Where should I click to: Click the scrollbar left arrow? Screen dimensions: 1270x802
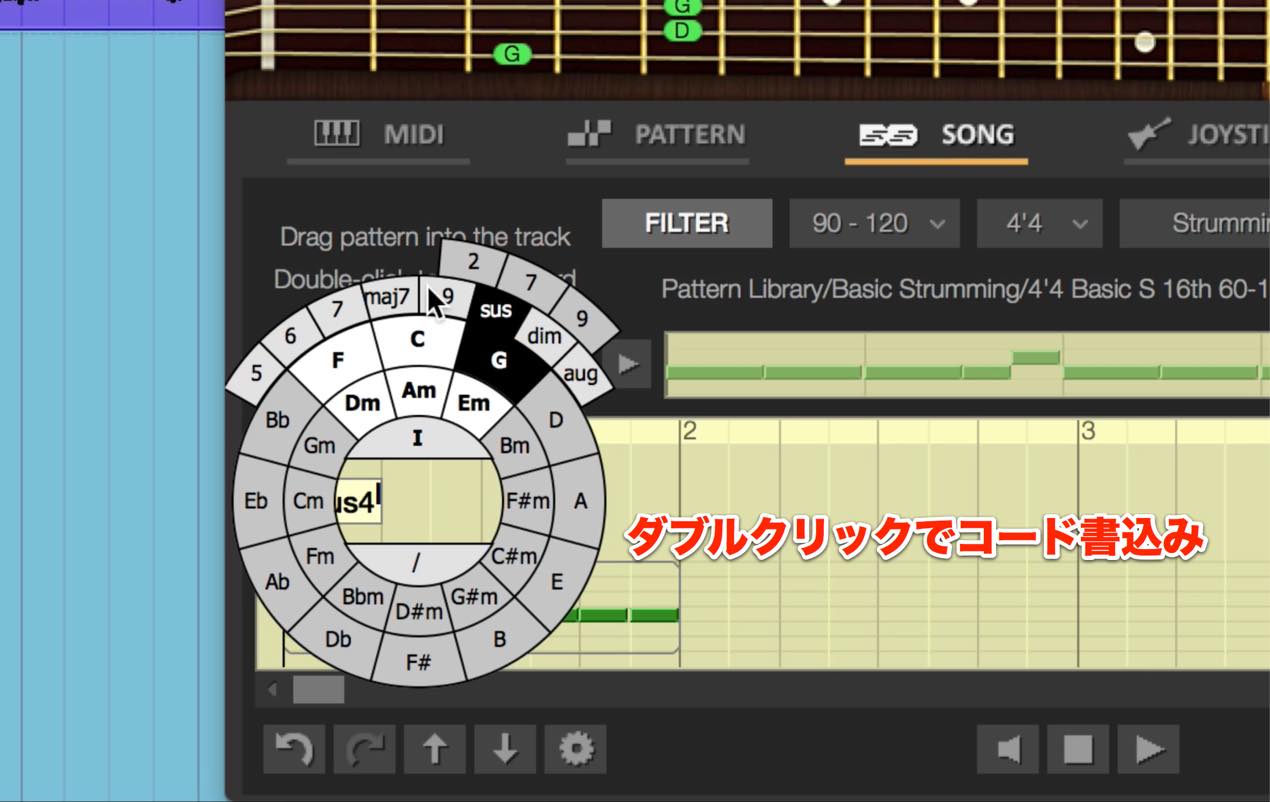(x=272, y=689)
